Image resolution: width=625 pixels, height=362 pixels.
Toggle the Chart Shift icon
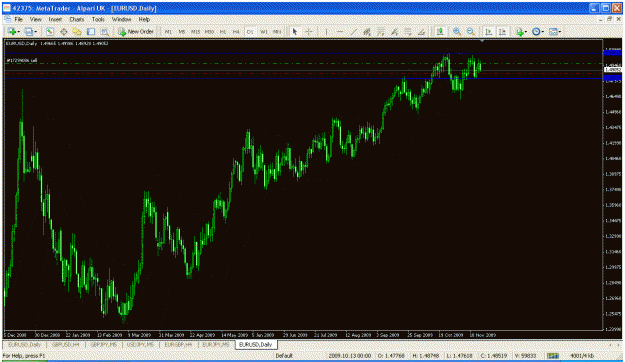pos(502,31)
